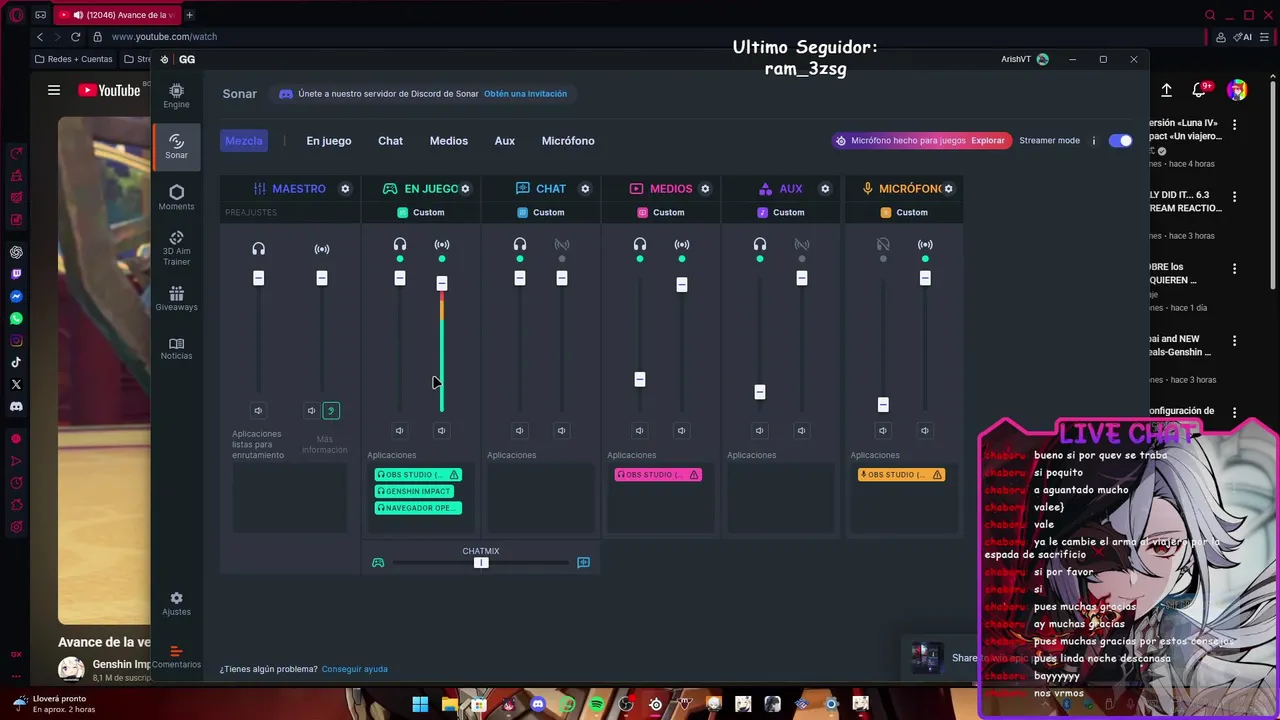Open Instagram in Opera sidebar
1280x720 pixels.
pyautogui.click(x=16, y=341)
